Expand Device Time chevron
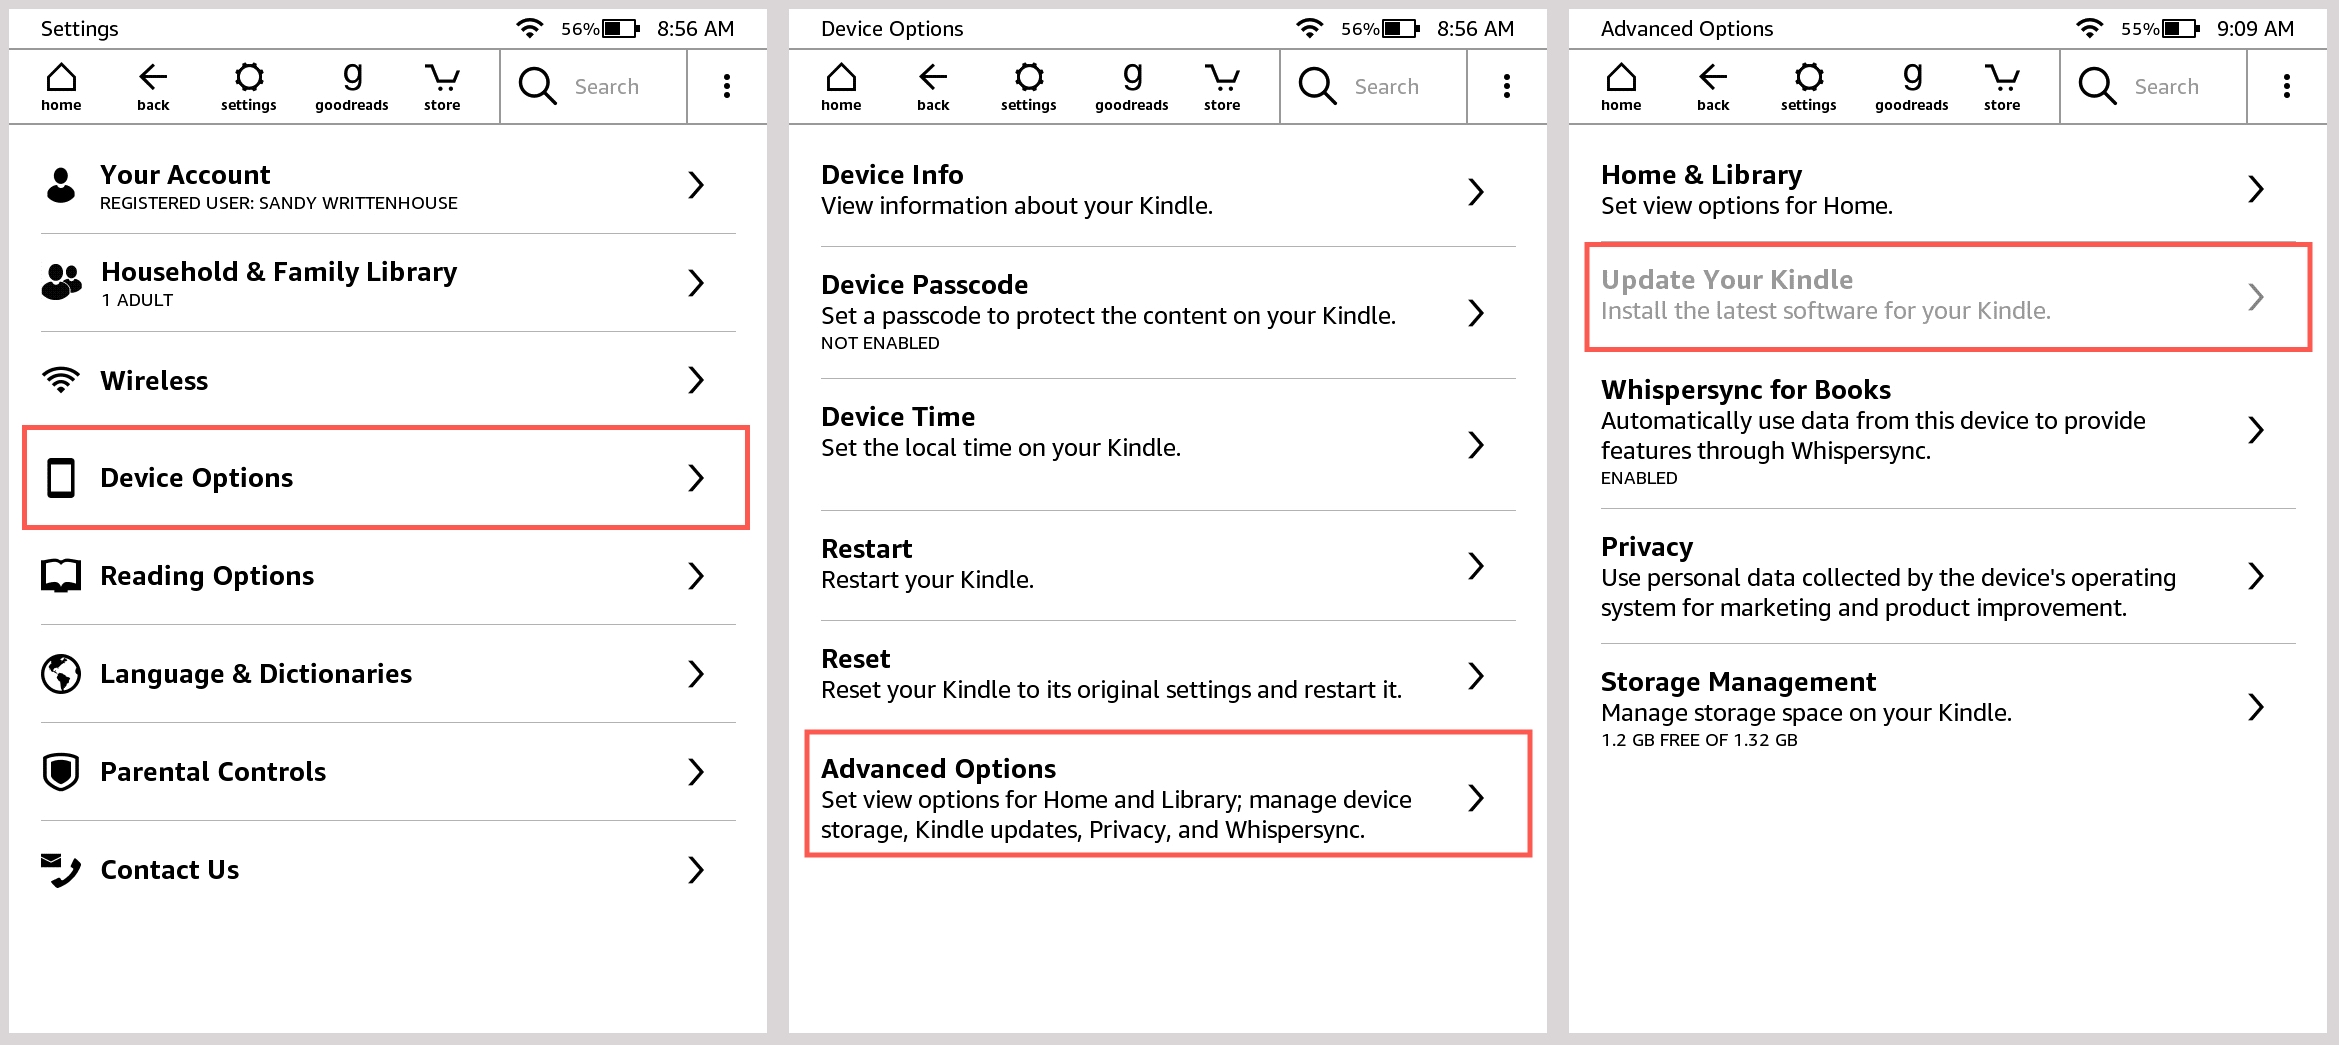2339x1045 pixels. click(1476, 445)
